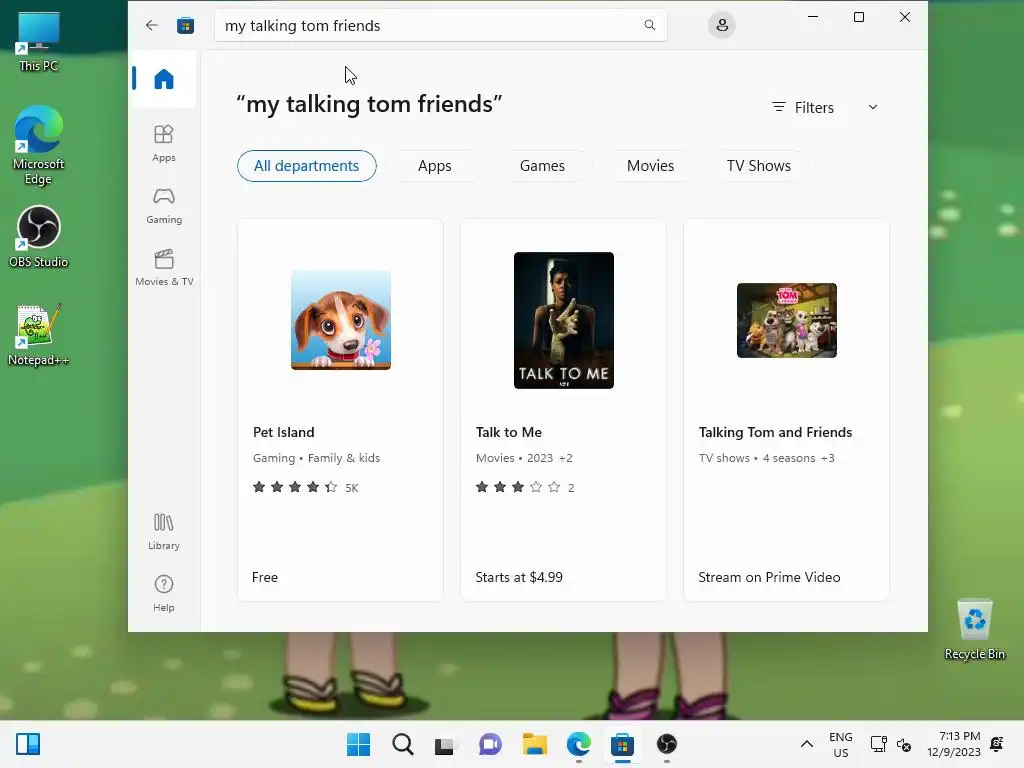Viewport: 1024px width, 768px height.
Task: Open Microsoft Edge desktop shortcut
Action: pos(39,146)
